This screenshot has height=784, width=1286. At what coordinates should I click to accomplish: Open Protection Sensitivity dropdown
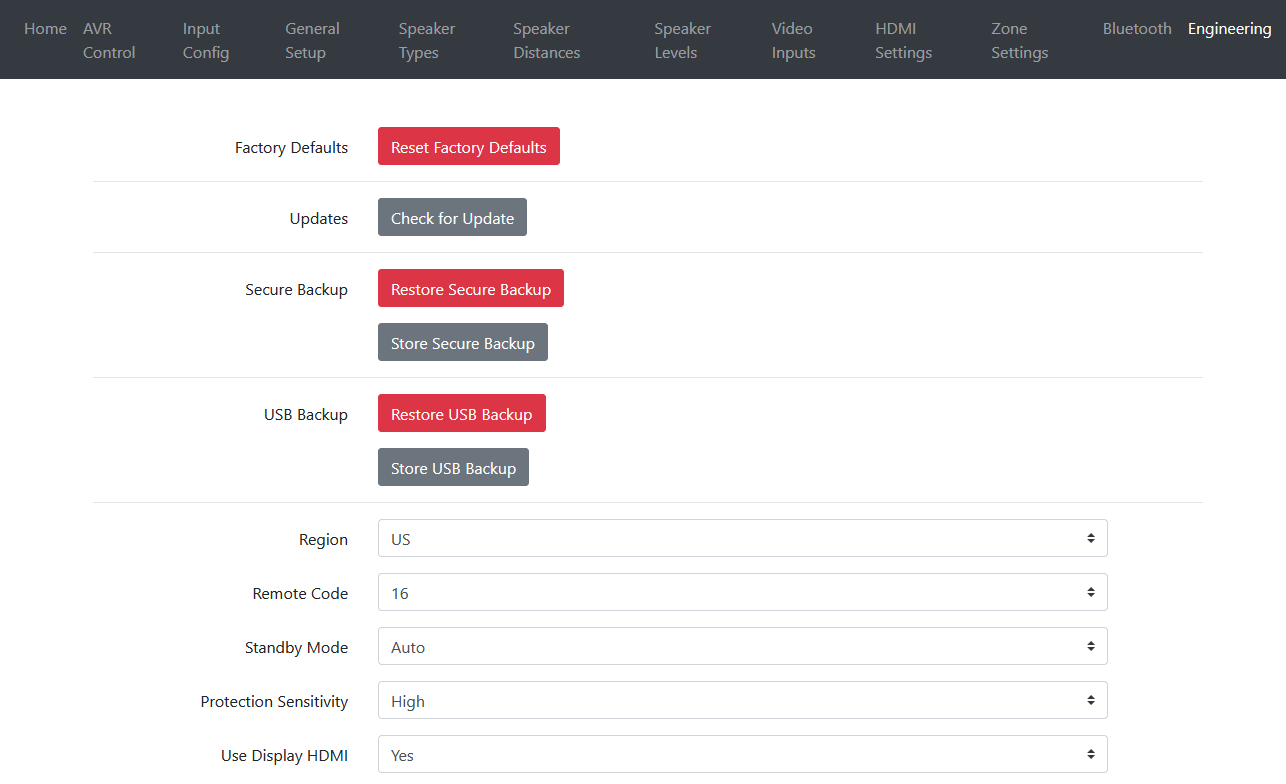[742, 701]
